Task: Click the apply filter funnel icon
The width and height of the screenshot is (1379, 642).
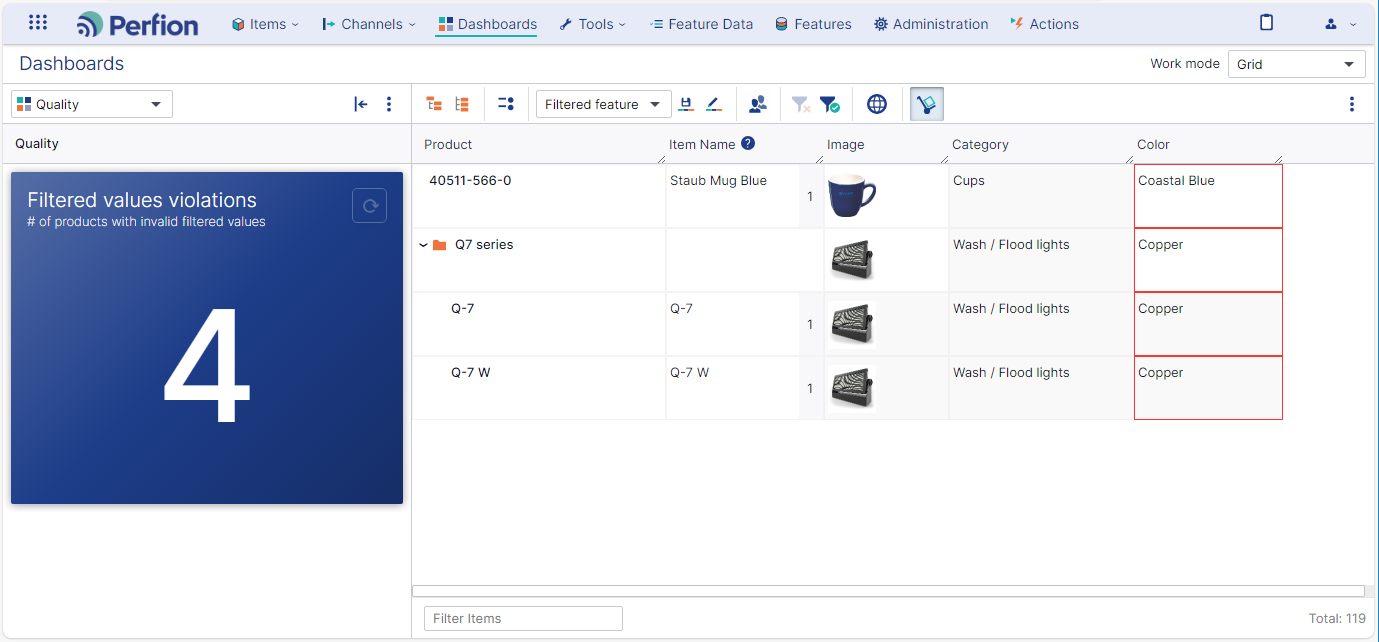Action: pyautogui.click(x=829, y=104)
